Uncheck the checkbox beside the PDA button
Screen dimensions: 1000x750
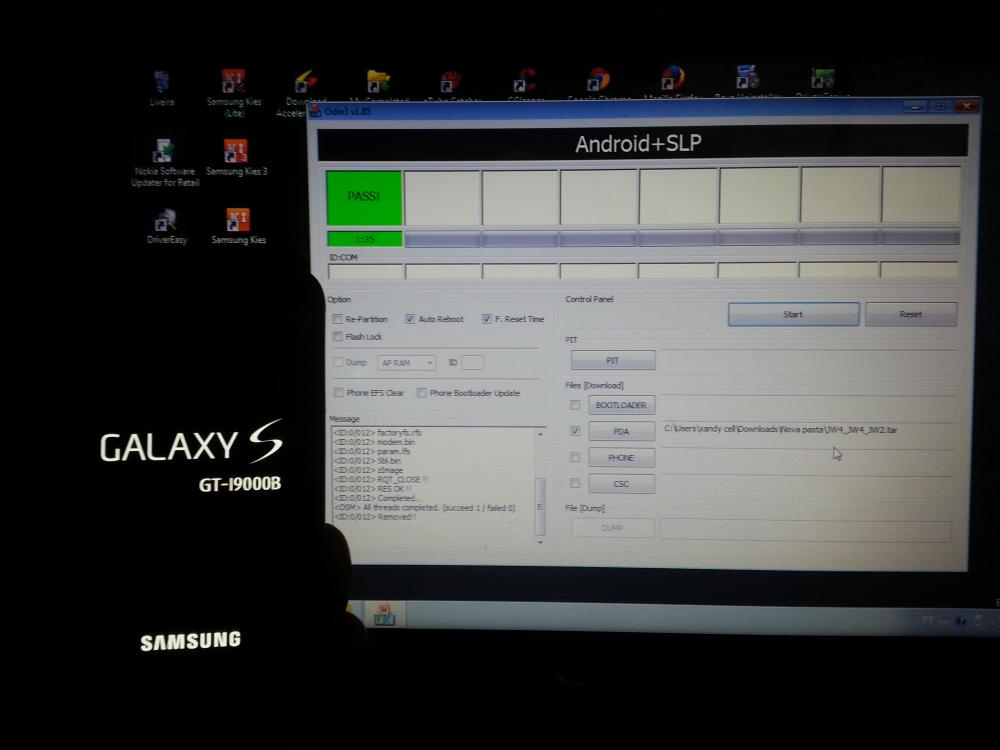click(575, 431)
